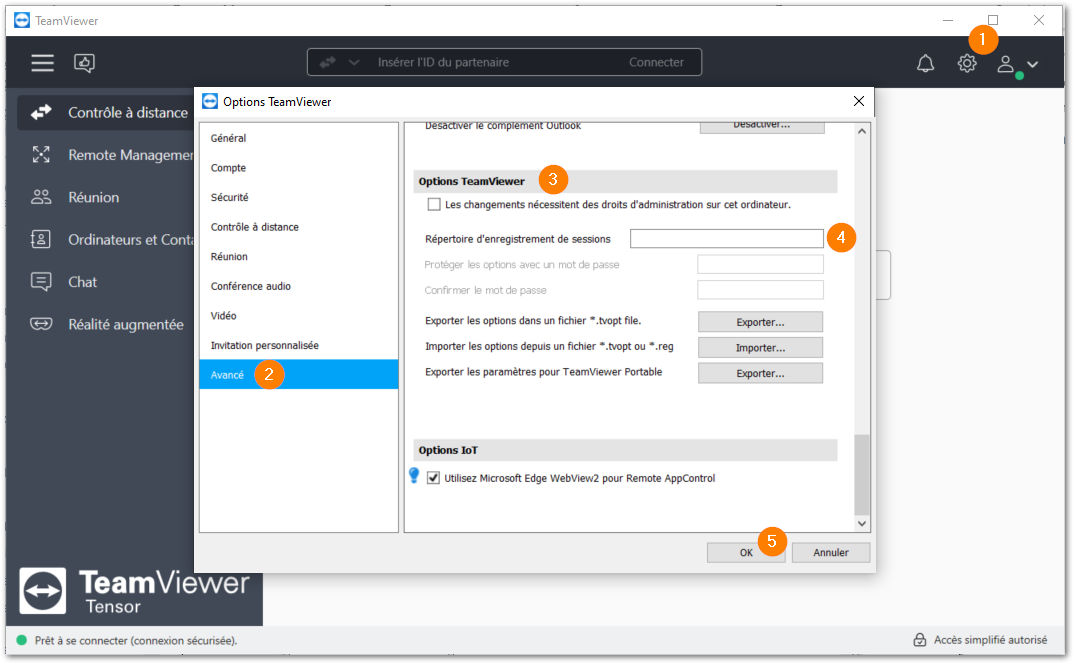Click the user account profile icon
The image size is (1074, 664).
[1006, 64]
